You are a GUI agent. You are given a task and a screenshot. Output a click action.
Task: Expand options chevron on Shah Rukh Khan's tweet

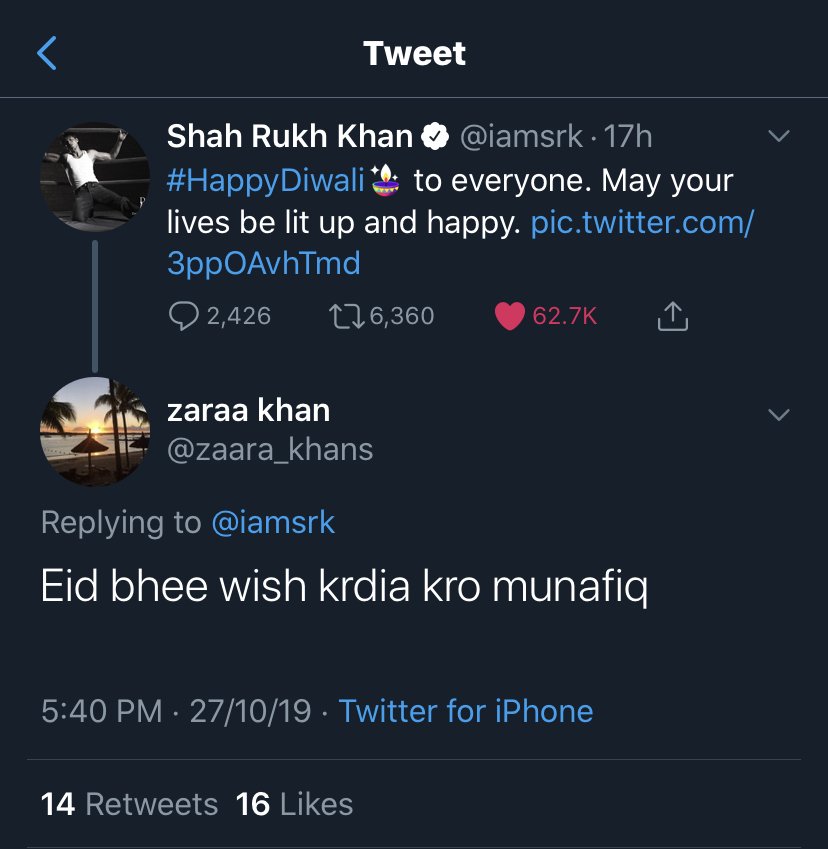[777, 136]
